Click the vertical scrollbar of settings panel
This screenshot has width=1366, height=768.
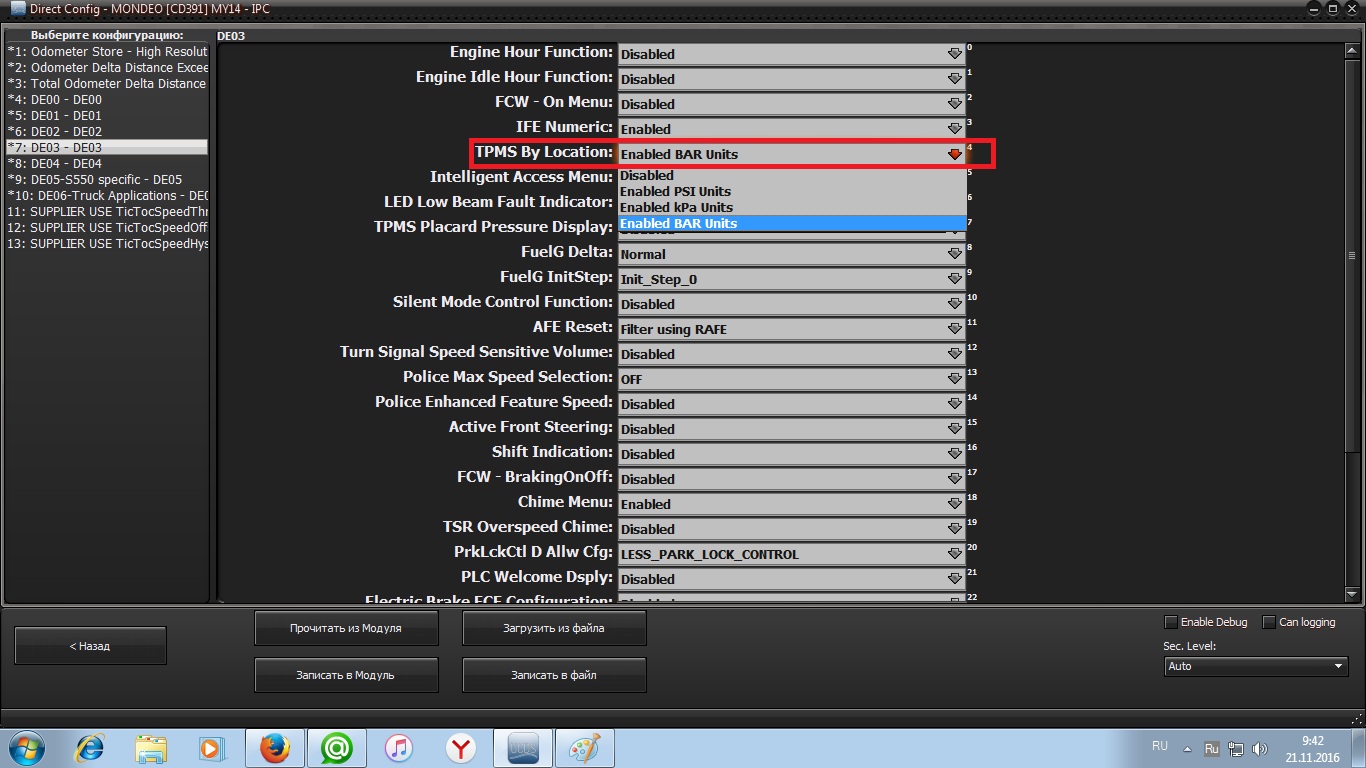coord(1354,300)
